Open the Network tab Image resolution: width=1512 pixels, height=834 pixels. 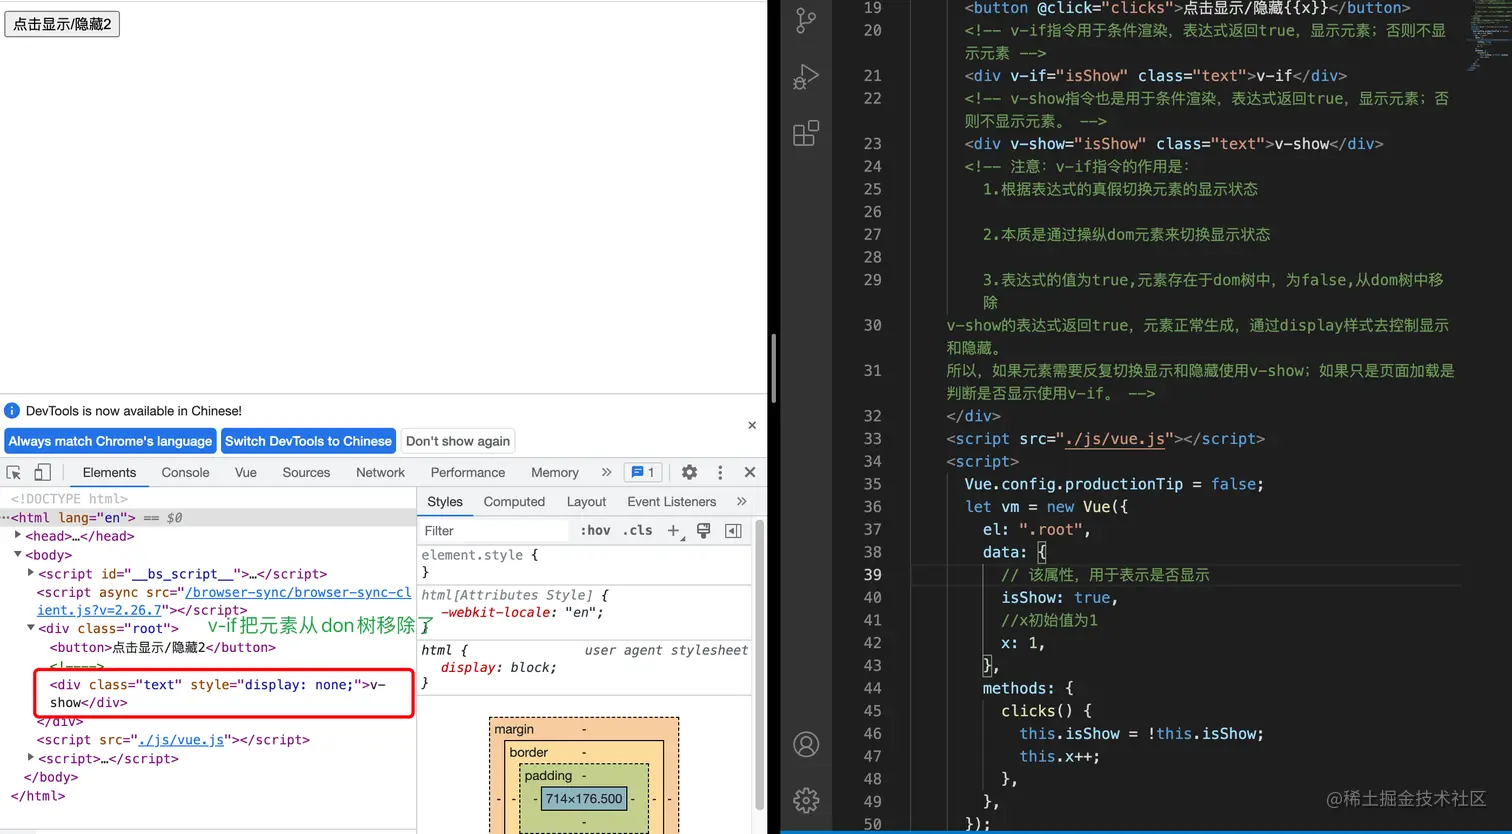[x=381, y=473]
